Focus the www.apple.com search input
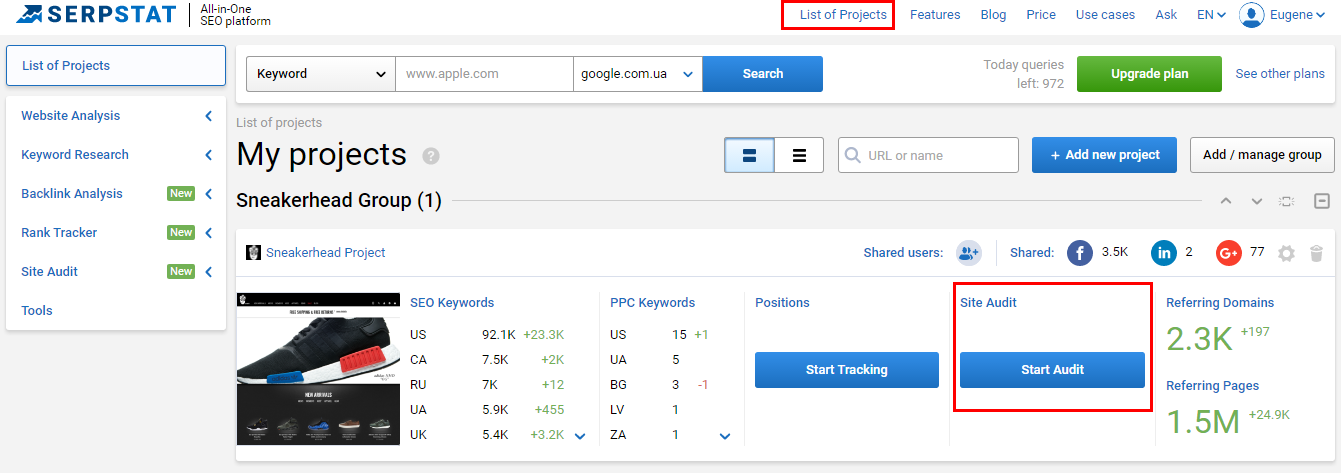 click(484, 74)
